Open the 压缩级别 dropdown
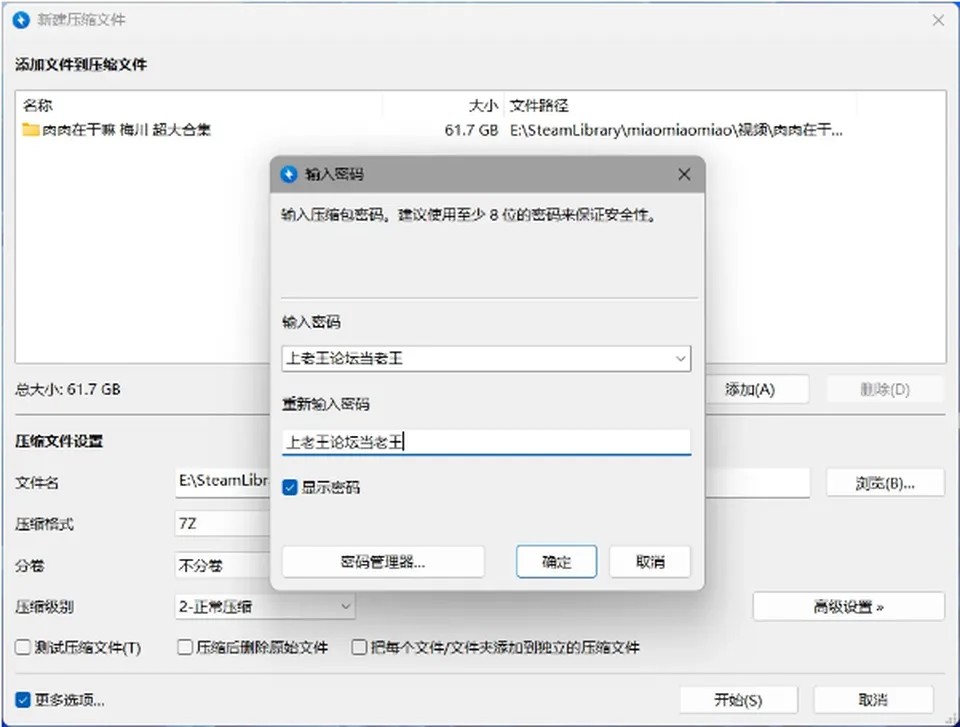Screen dimensions: 960x727 [x=265, y=607]
